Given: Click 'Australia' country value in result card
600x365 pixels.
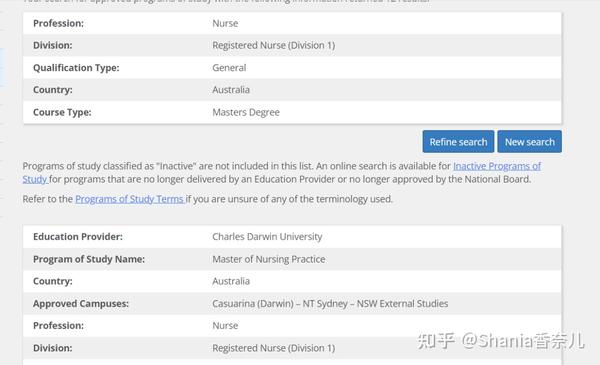Looking at the screenshot, I should click(231, 281).
